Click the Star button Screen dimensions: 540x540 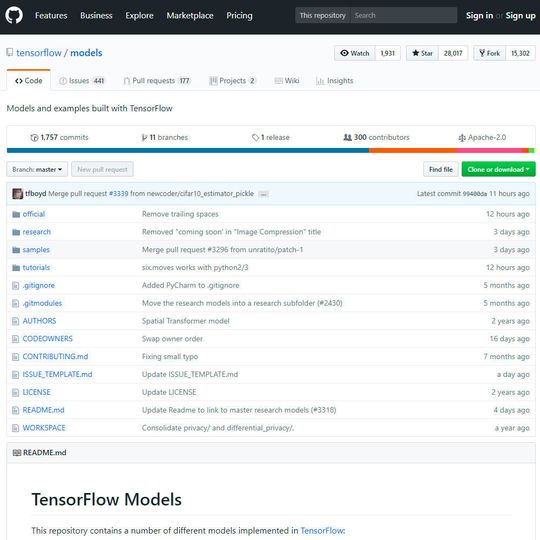tap(422, 53)
